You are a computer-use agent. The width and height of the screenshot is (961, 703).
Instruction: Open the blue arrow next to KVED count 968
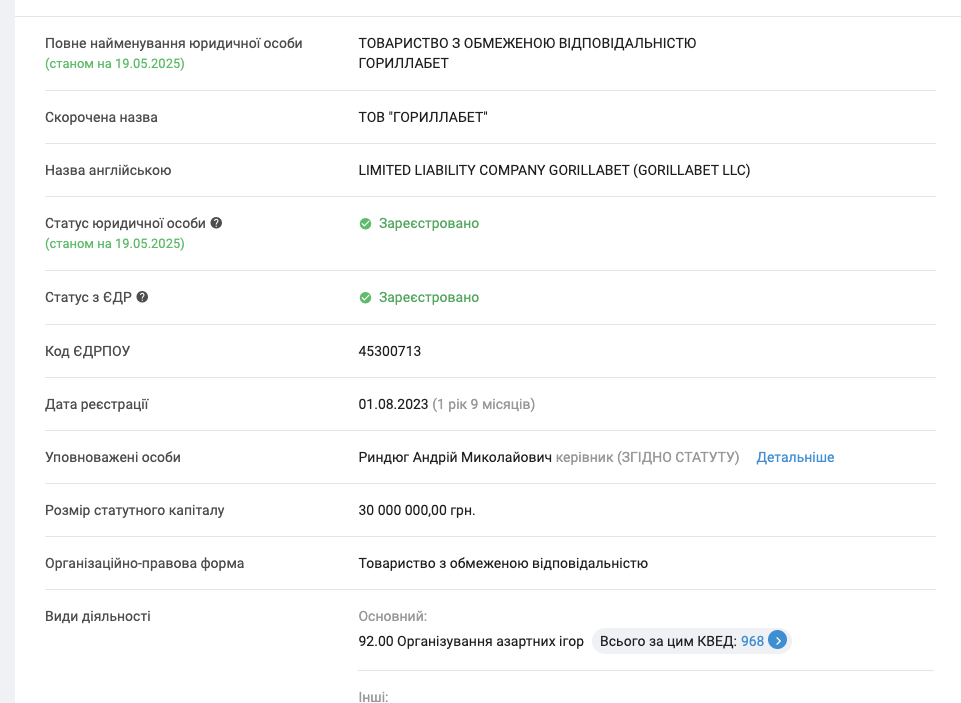point(778,641)
